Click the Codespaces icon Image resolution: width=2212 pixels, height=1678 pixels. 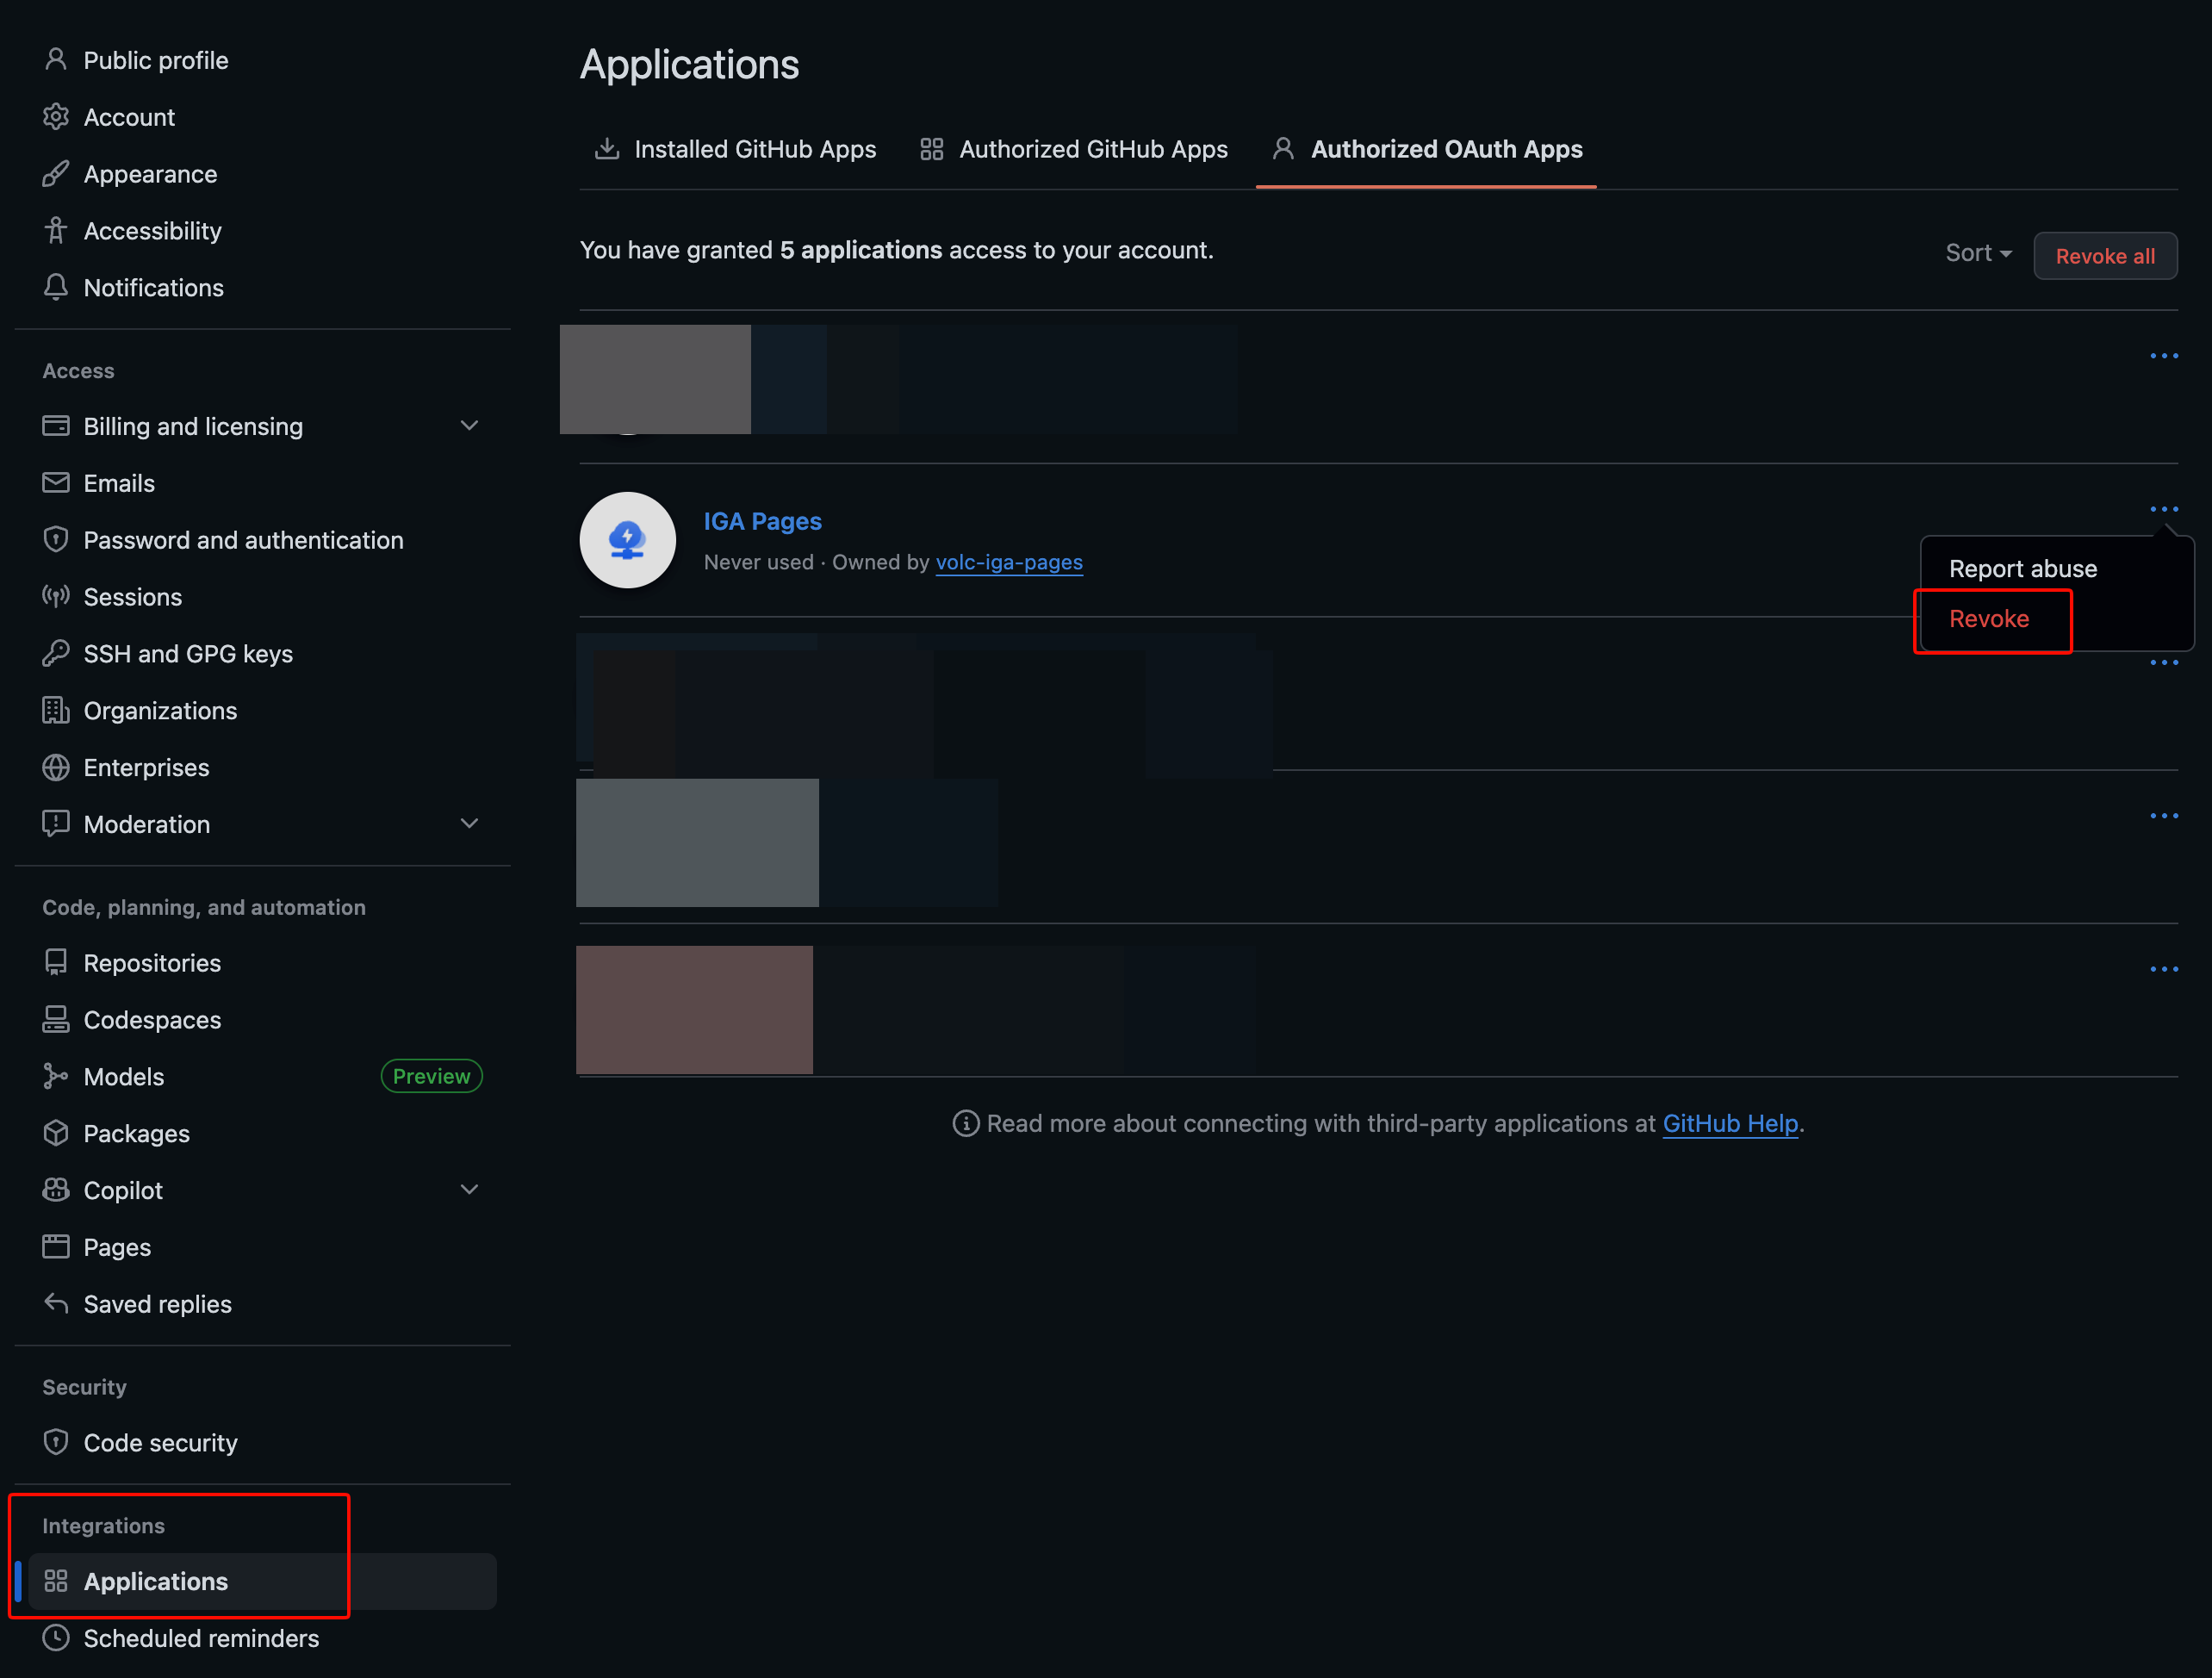coord(56,1020)
